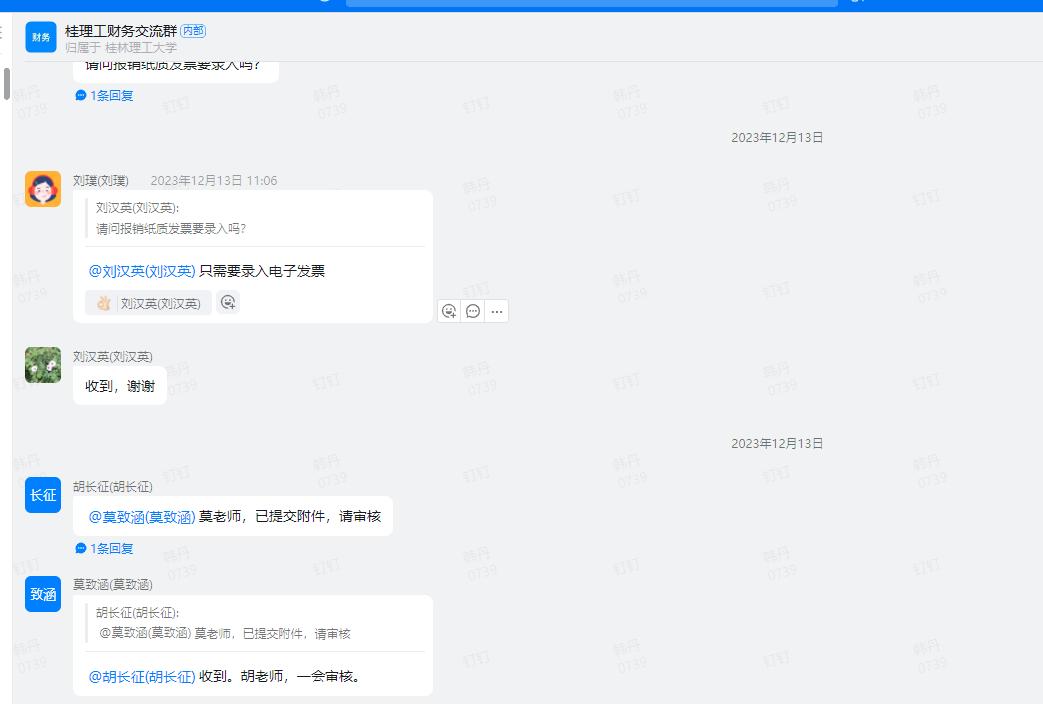Image resolution: width=1043 pixels, height=704 pixels.
Task: Click the left vertical scrollbar handle
Action: click(x=7, y=84)
